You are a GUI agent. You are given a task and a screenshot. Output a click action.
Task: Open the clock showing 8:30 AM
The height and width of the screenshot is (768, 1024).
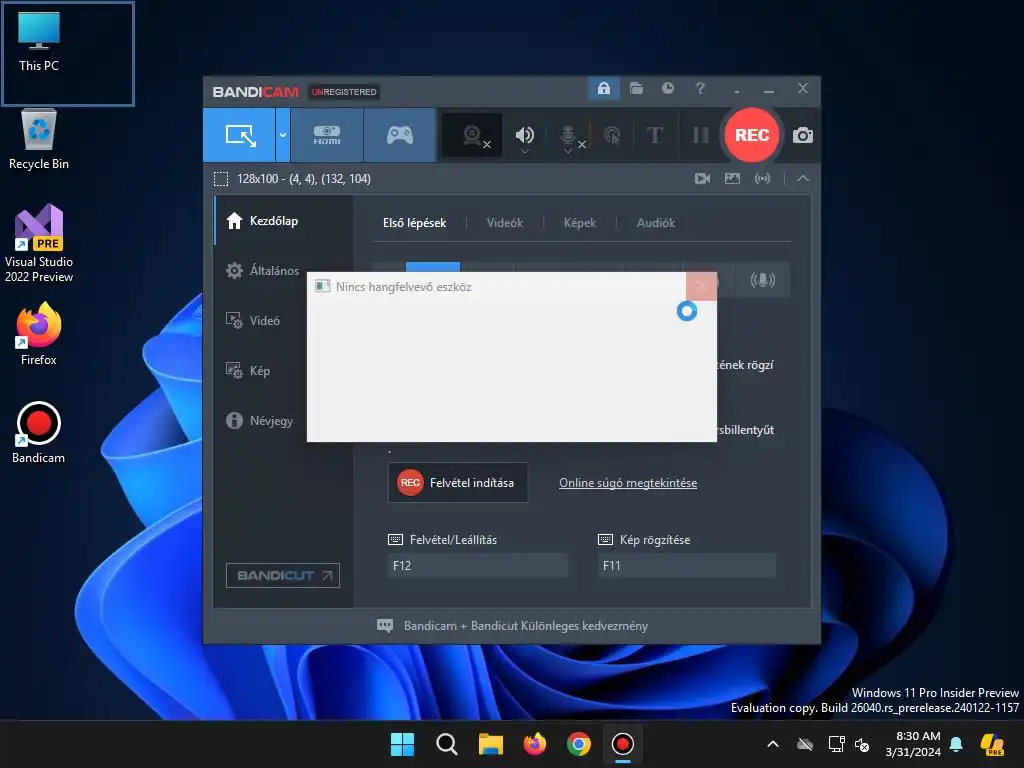pyautogui.click(x=913, y=744)
